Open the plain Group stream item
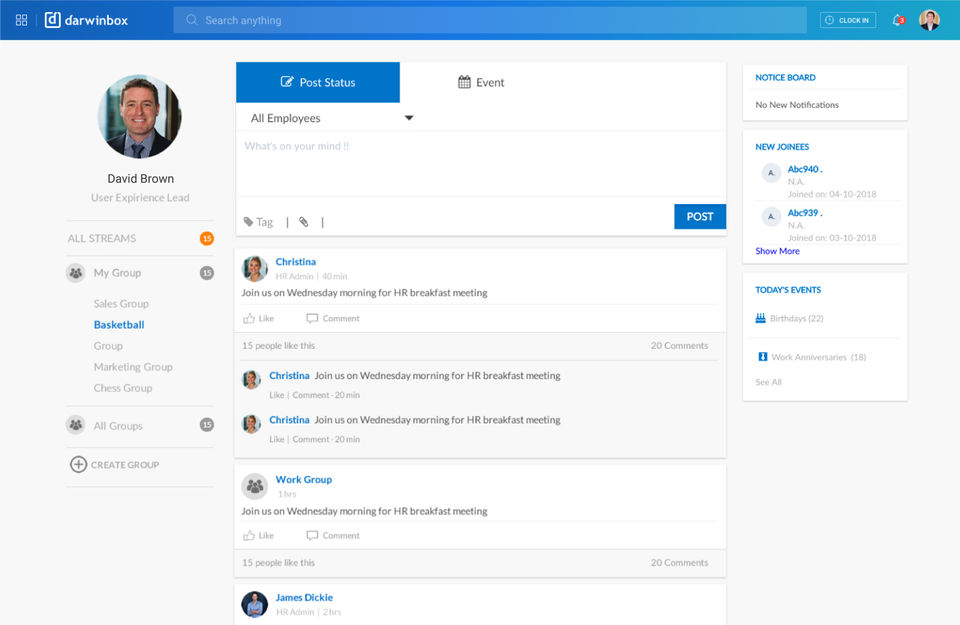 [108, 346]
